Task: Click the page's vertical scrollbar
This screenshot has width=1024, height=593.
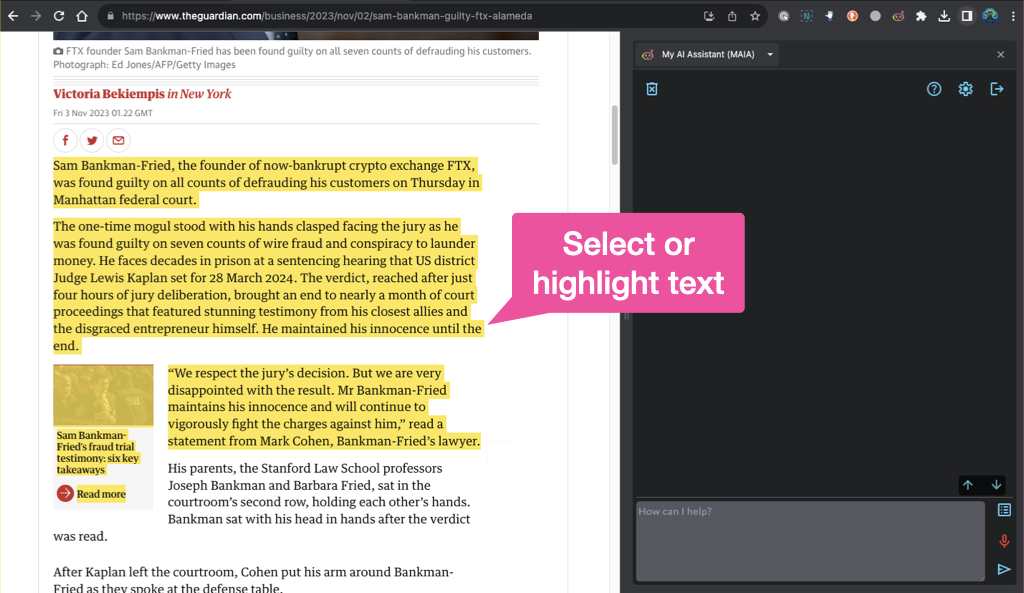Action: (615, 135)
